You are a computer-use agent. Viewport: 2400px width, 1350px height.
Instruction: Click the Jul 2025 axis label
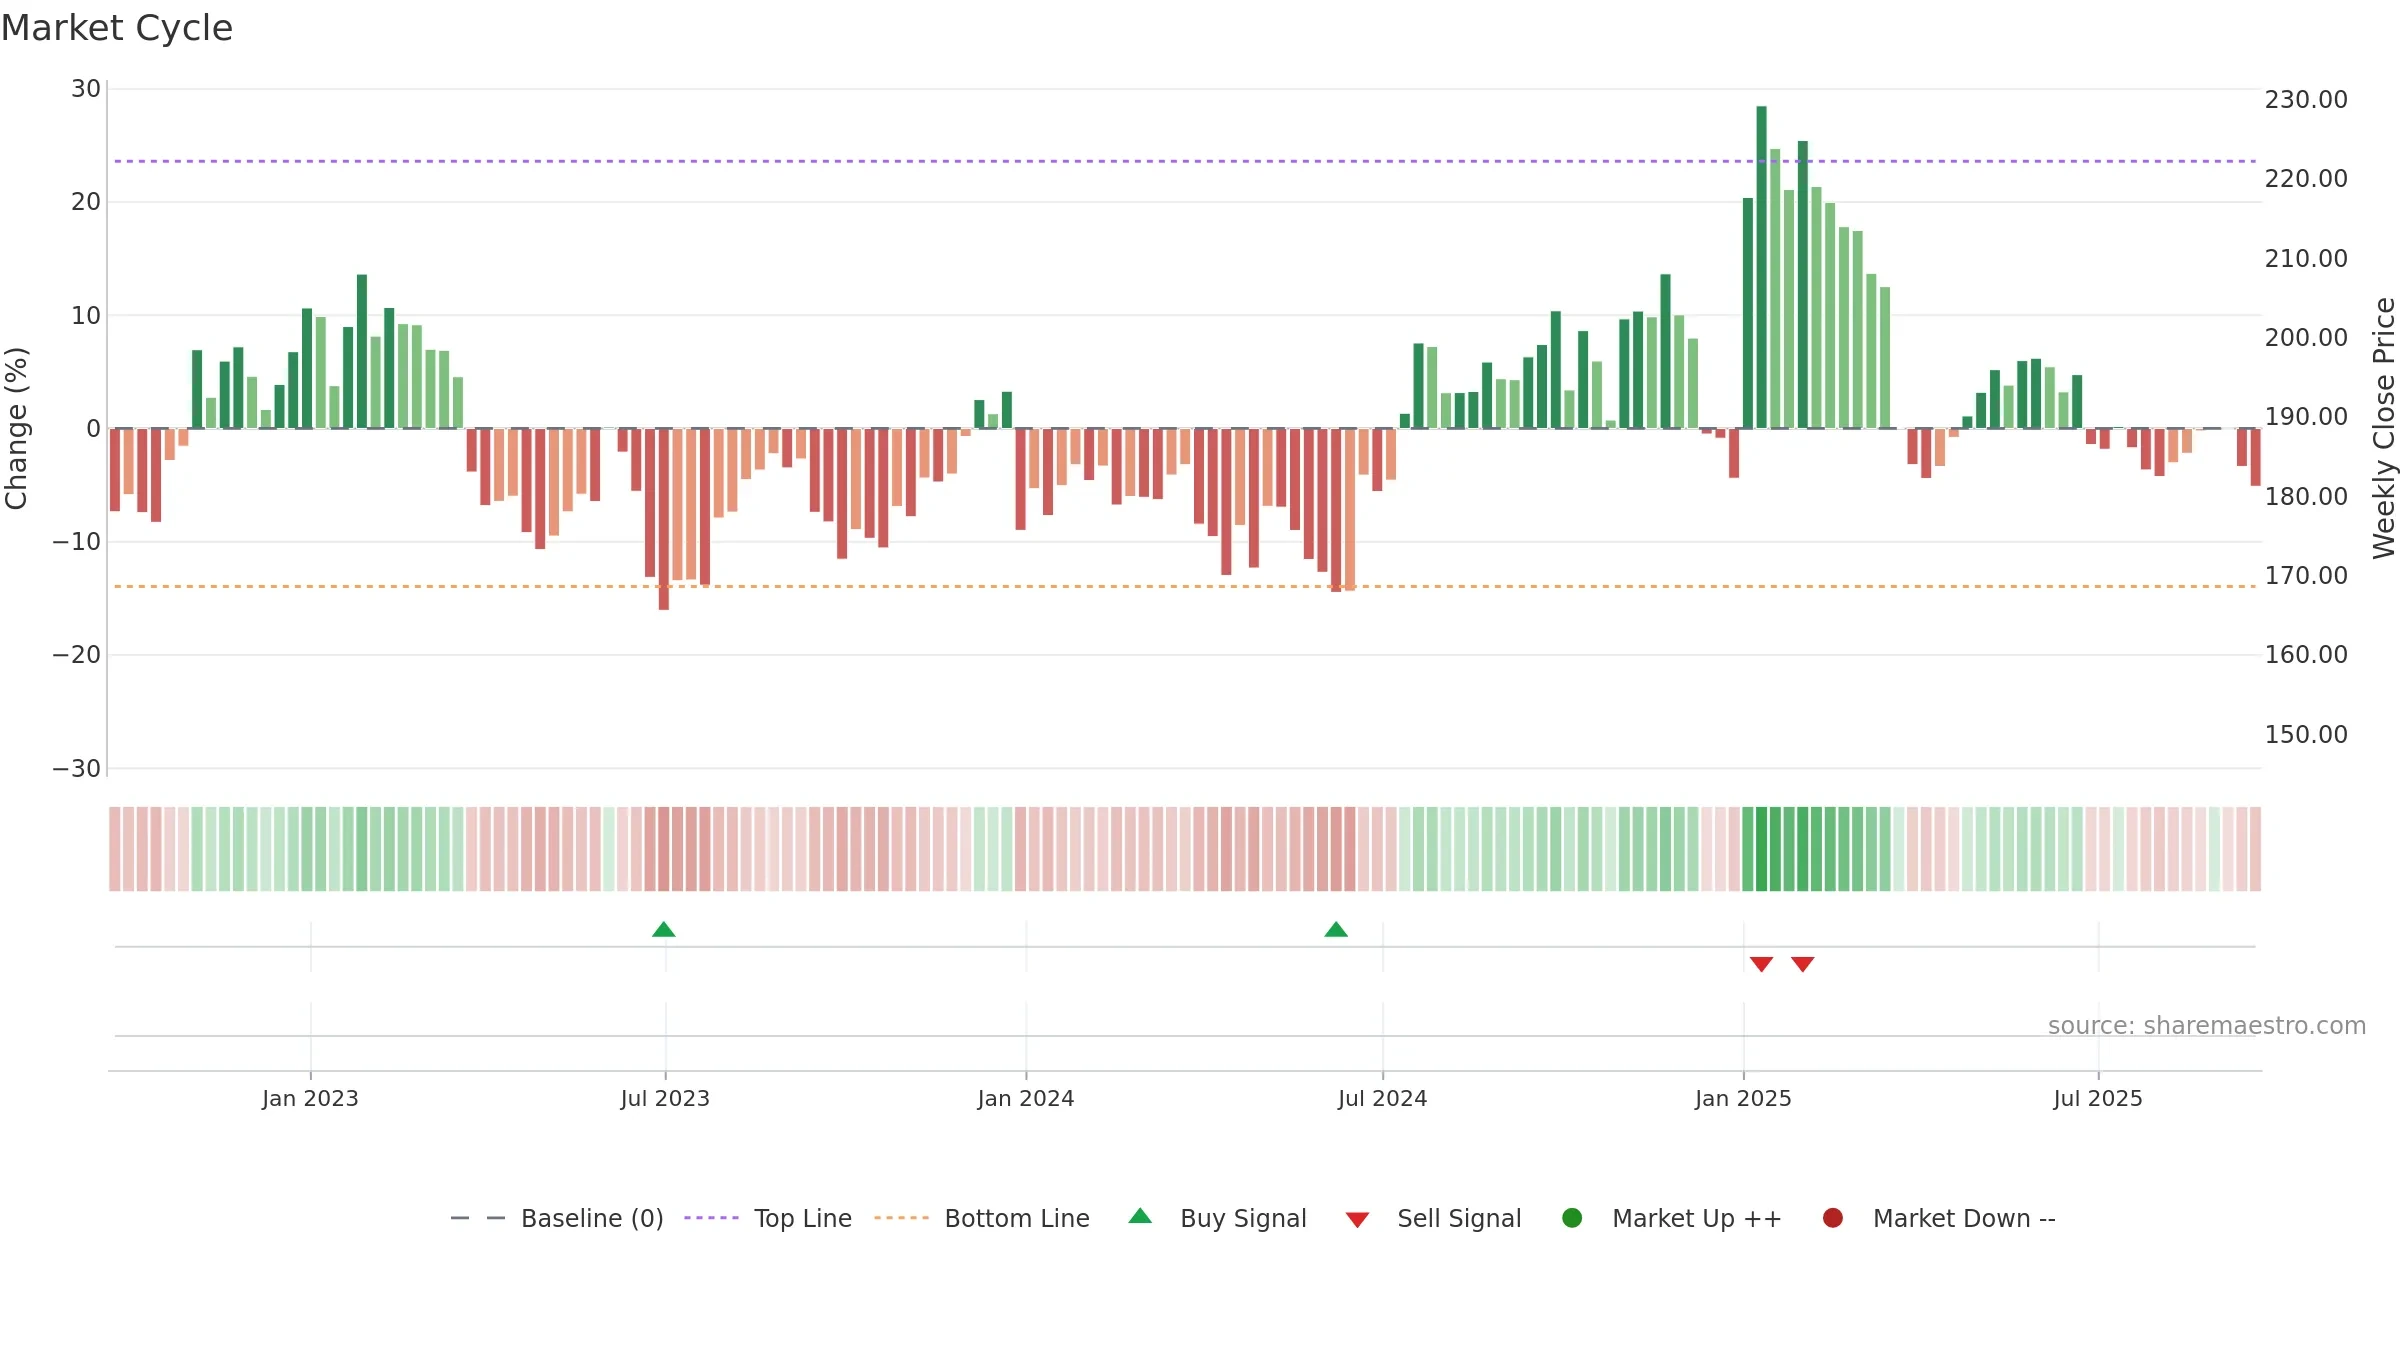(x=2098, y=1098)
